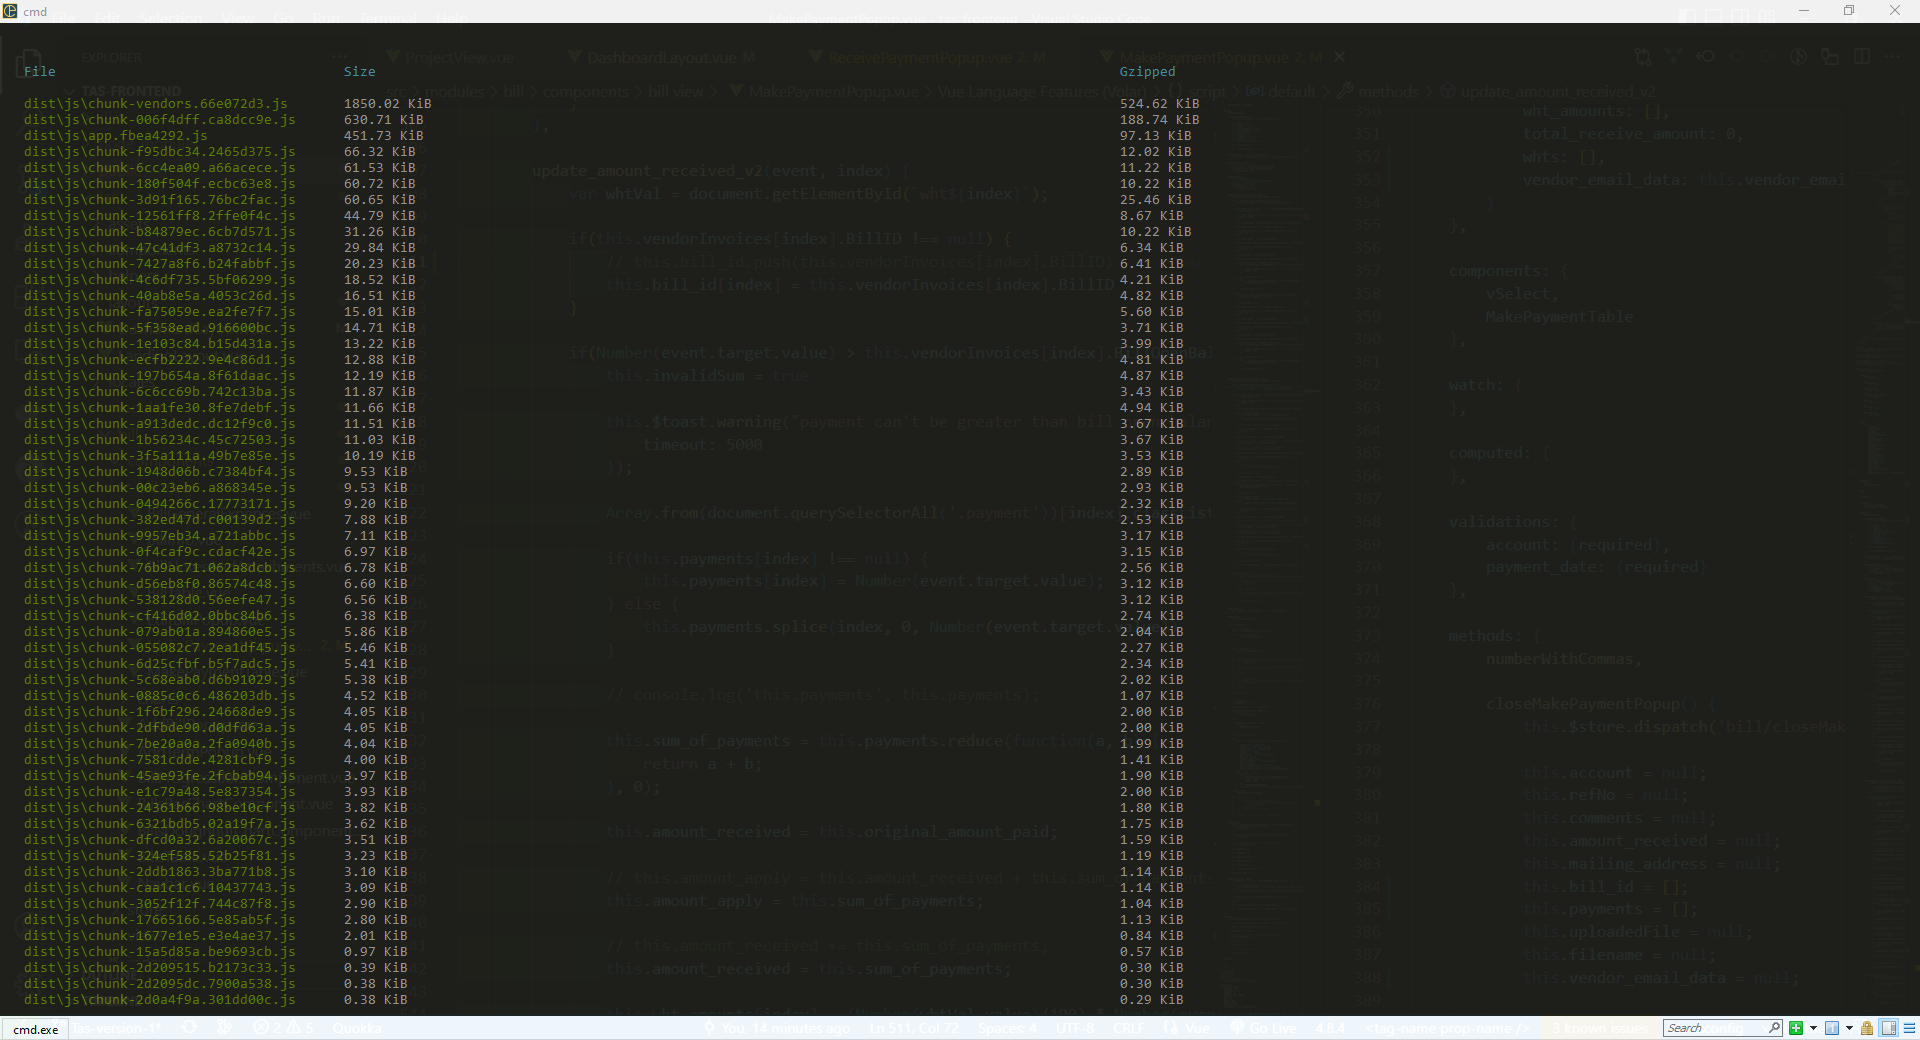Click the 1850.02 KiB size value
This screenshot has height=1040, width=1920.
coord(388,104)
